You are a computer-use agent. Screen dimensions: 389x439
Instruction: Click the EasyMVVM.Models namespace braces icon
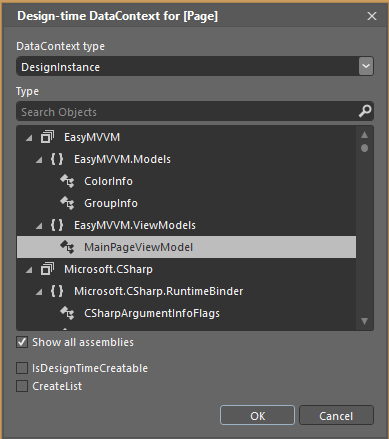pos(57,159)
